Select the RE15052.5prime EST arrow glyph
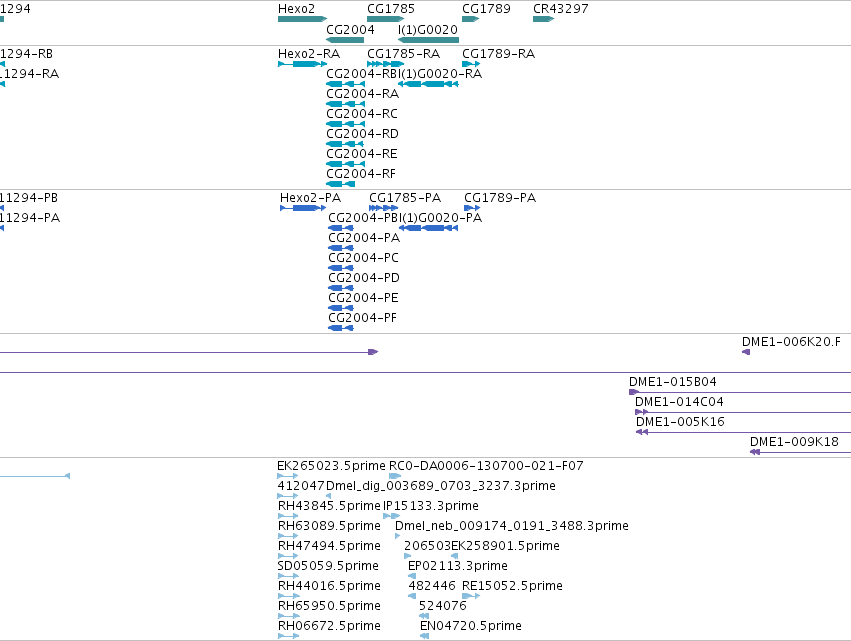This screenshot has width=851, height=641. (x=471, y=596)
